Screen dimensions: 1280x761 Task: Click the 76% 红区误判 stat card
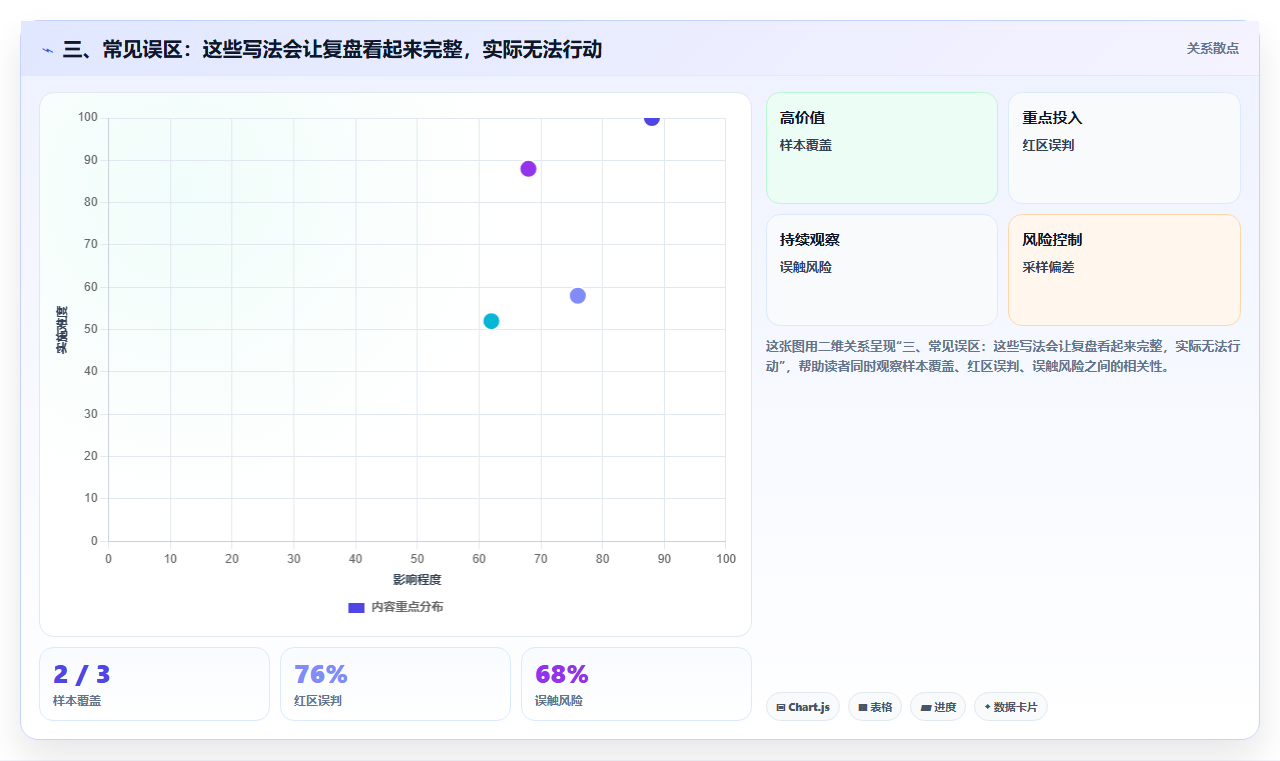395,684
